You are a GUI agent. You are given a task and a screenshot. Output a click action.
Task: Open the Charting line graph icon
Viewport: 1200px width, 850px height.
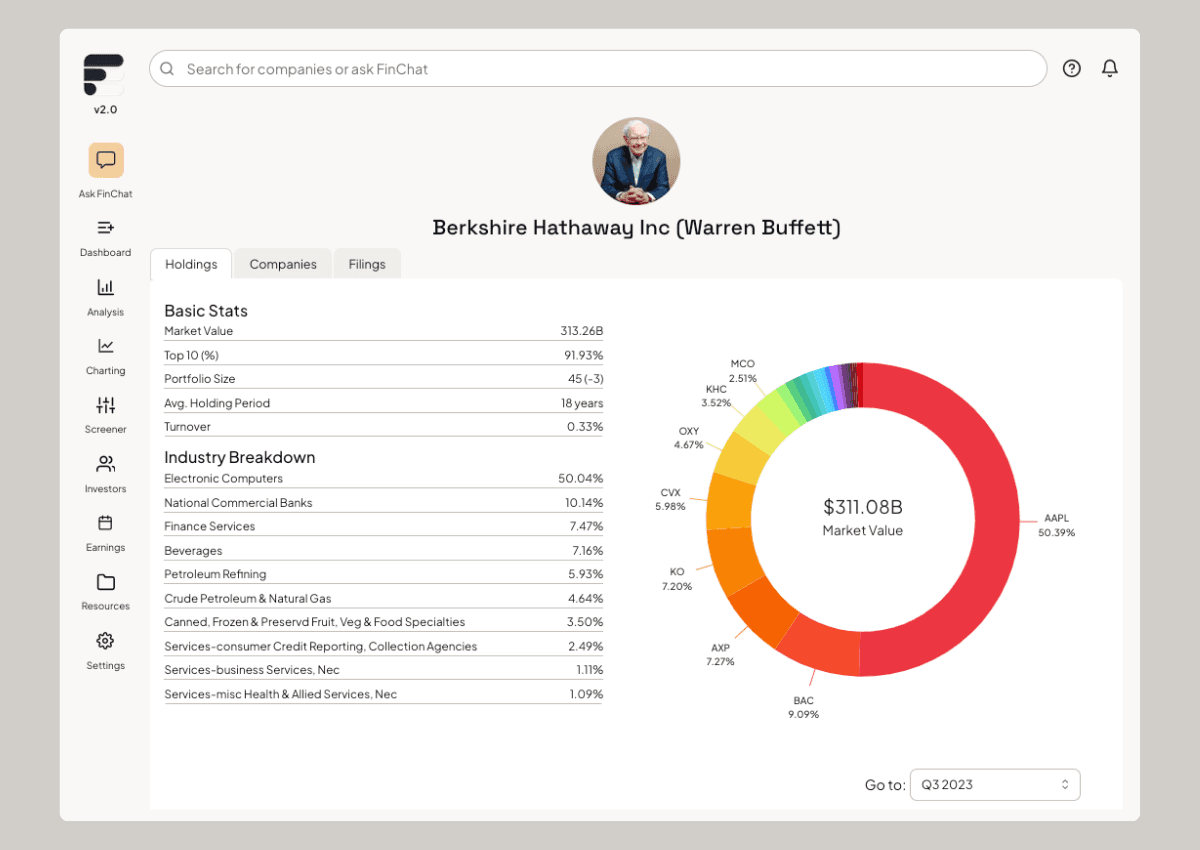click(x=106, y=346)
